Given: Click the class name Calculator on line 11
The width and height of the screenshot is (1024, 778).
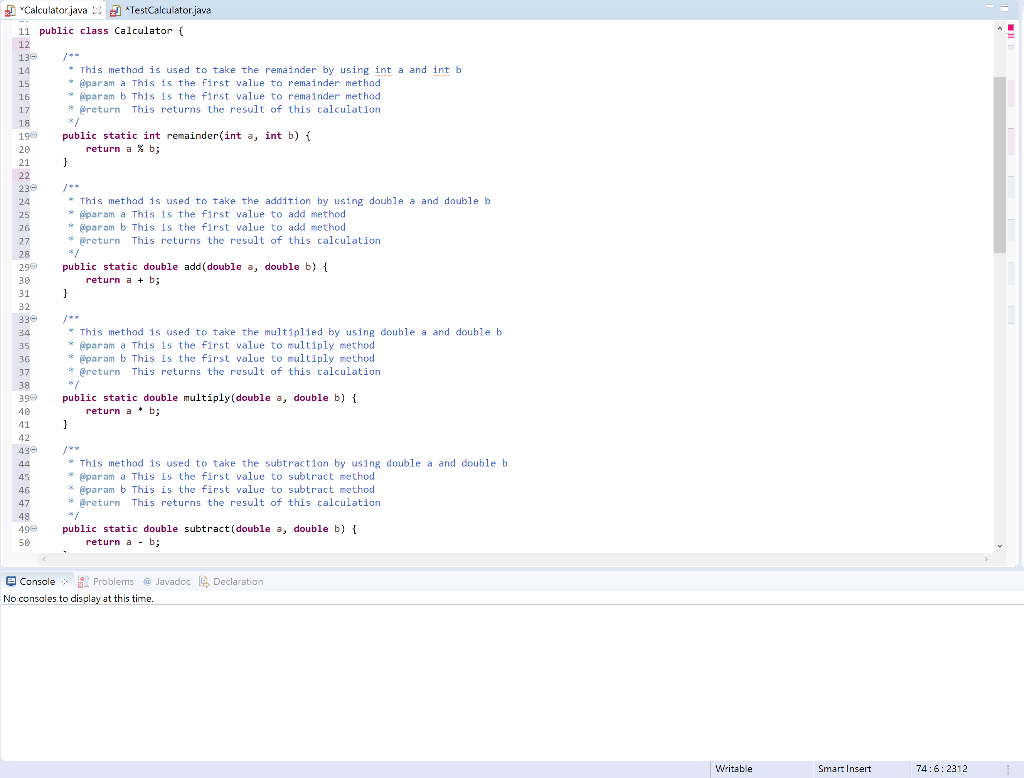Looking at the screenshot, I should pos(143,31).
